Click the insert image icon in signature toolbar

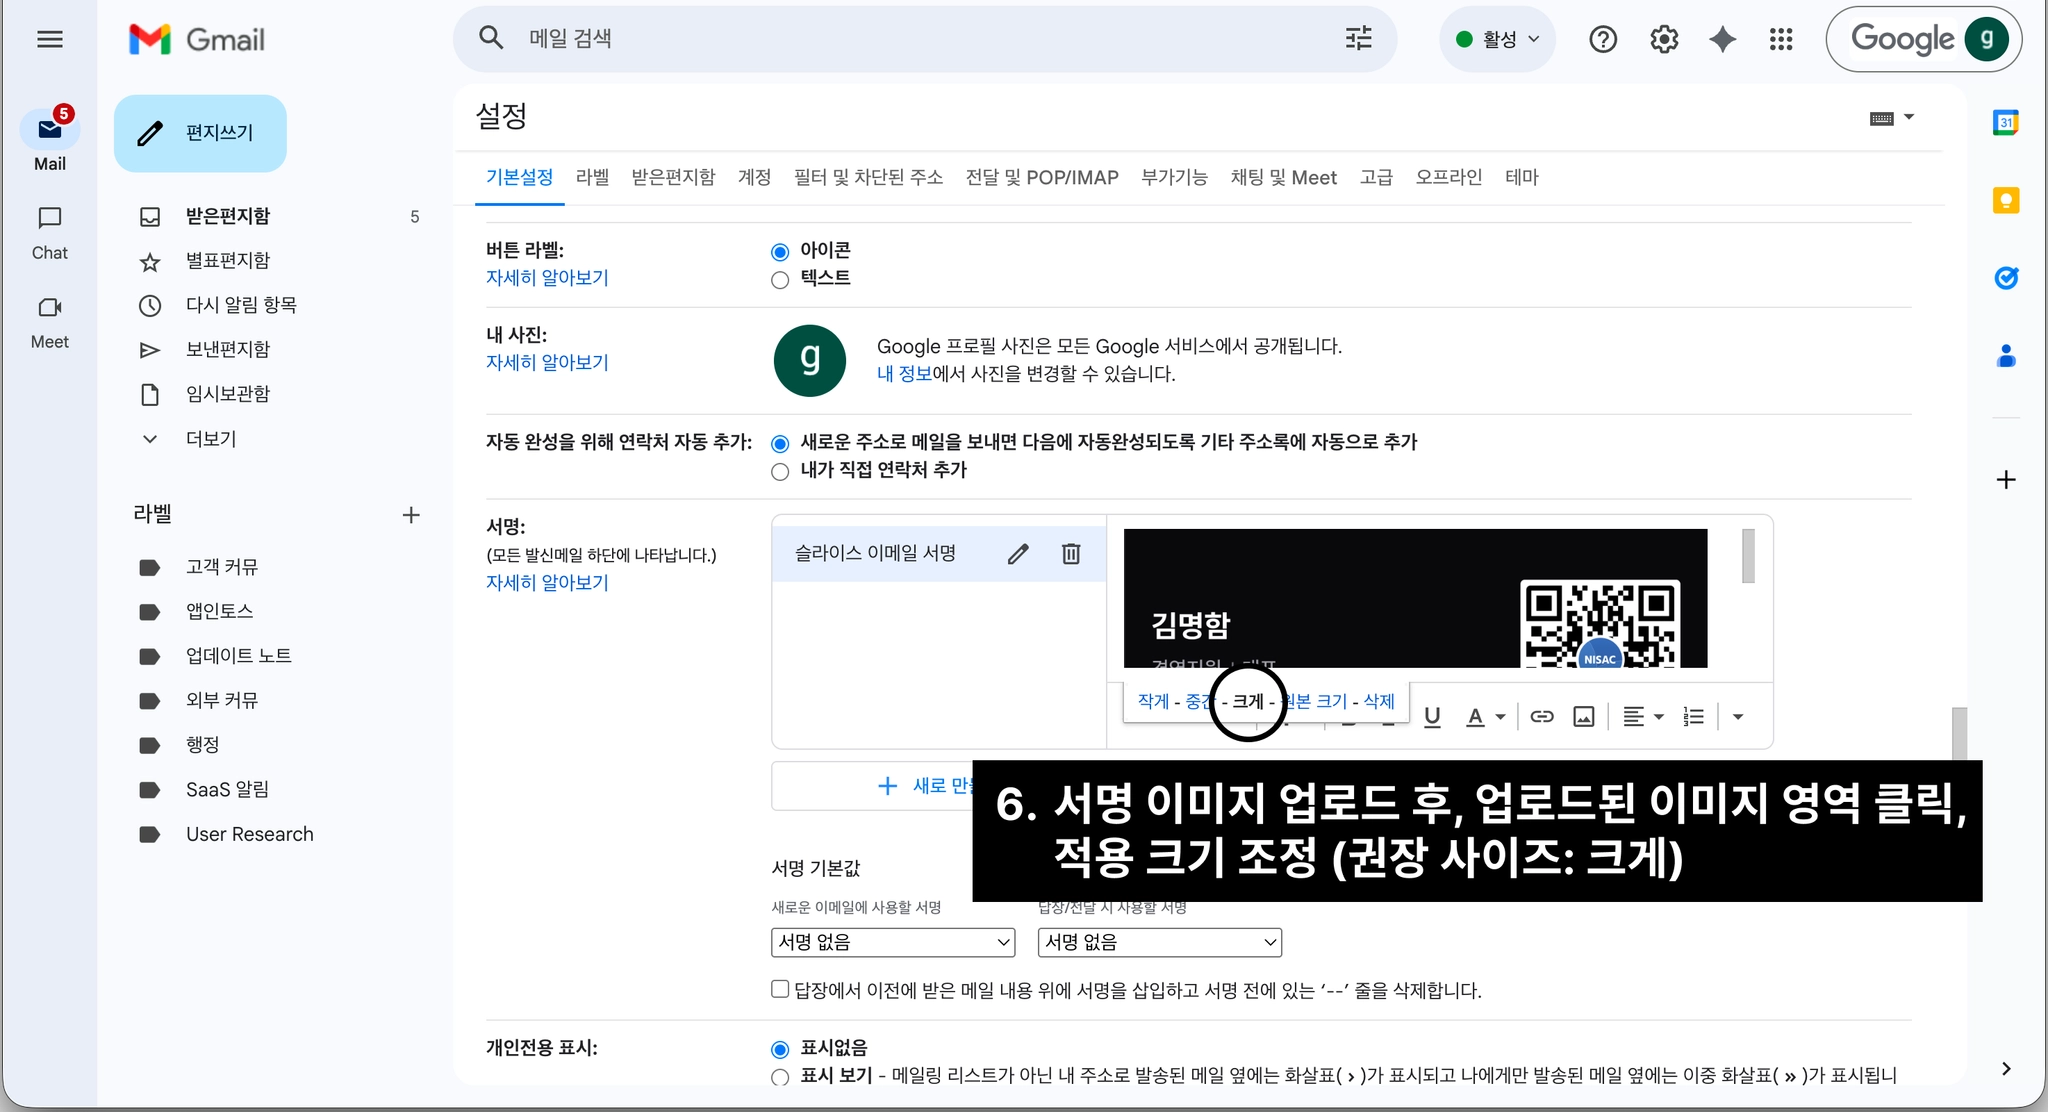[x=1584, y=717]
